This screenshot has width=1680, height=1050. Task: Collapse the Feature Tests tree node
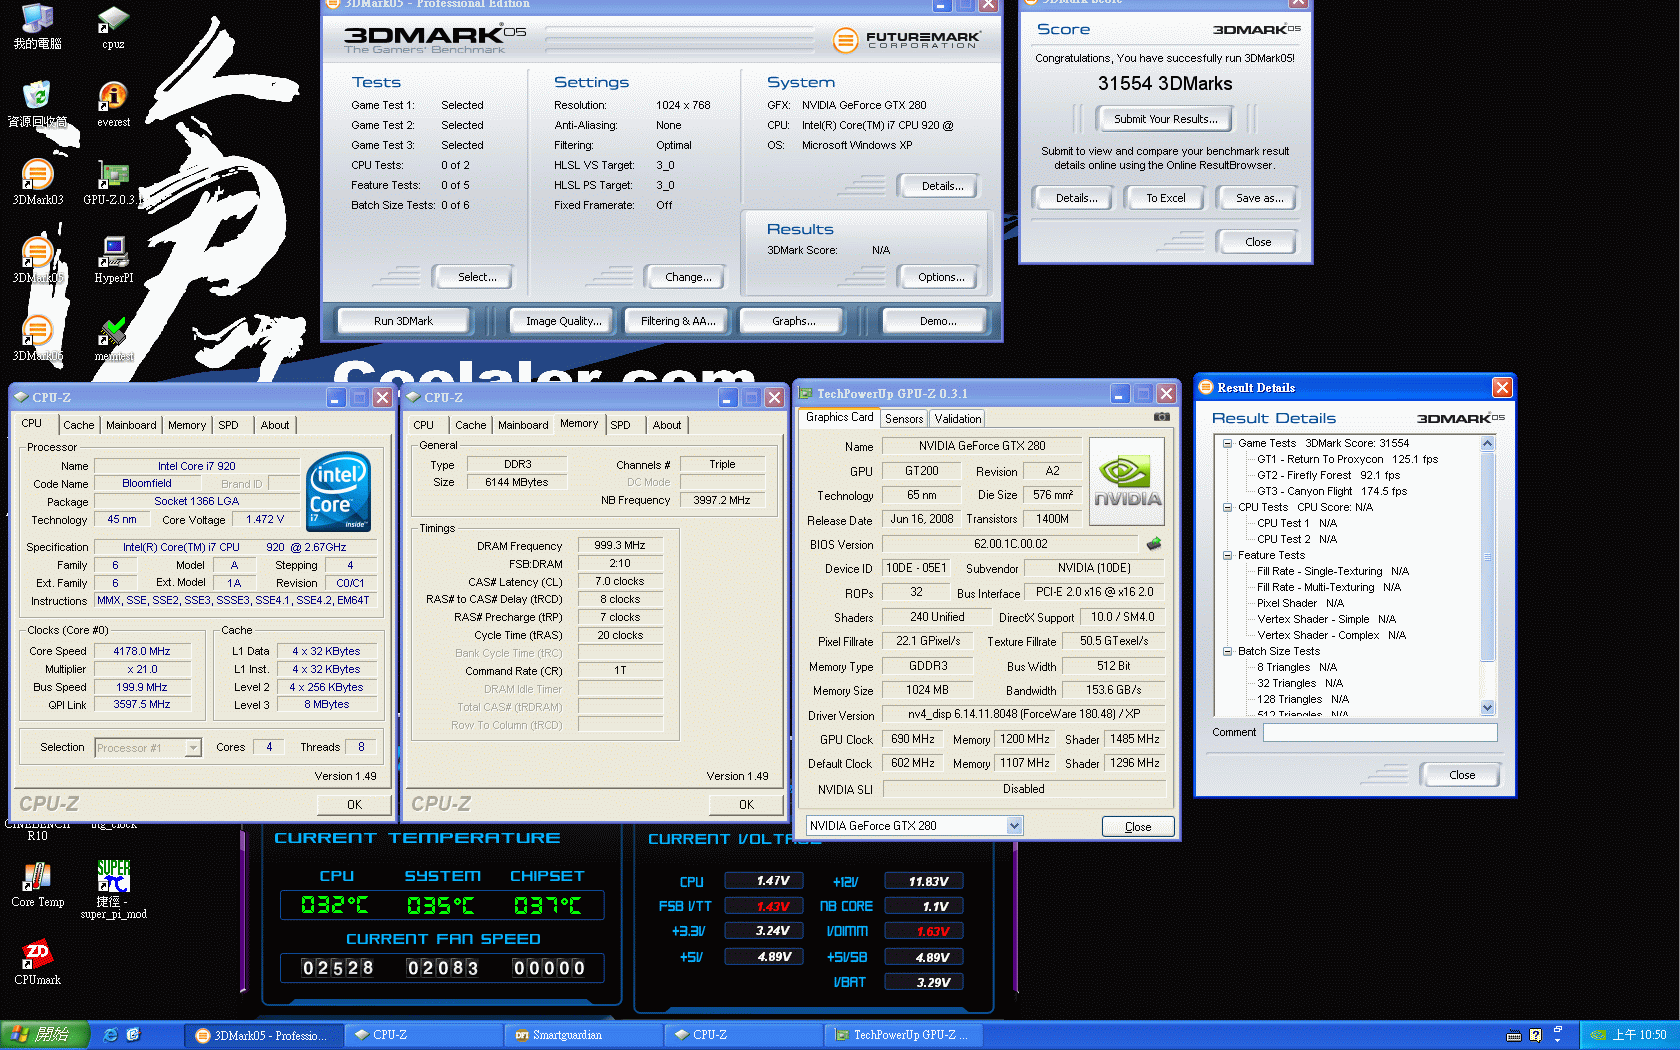[1227, 555]
